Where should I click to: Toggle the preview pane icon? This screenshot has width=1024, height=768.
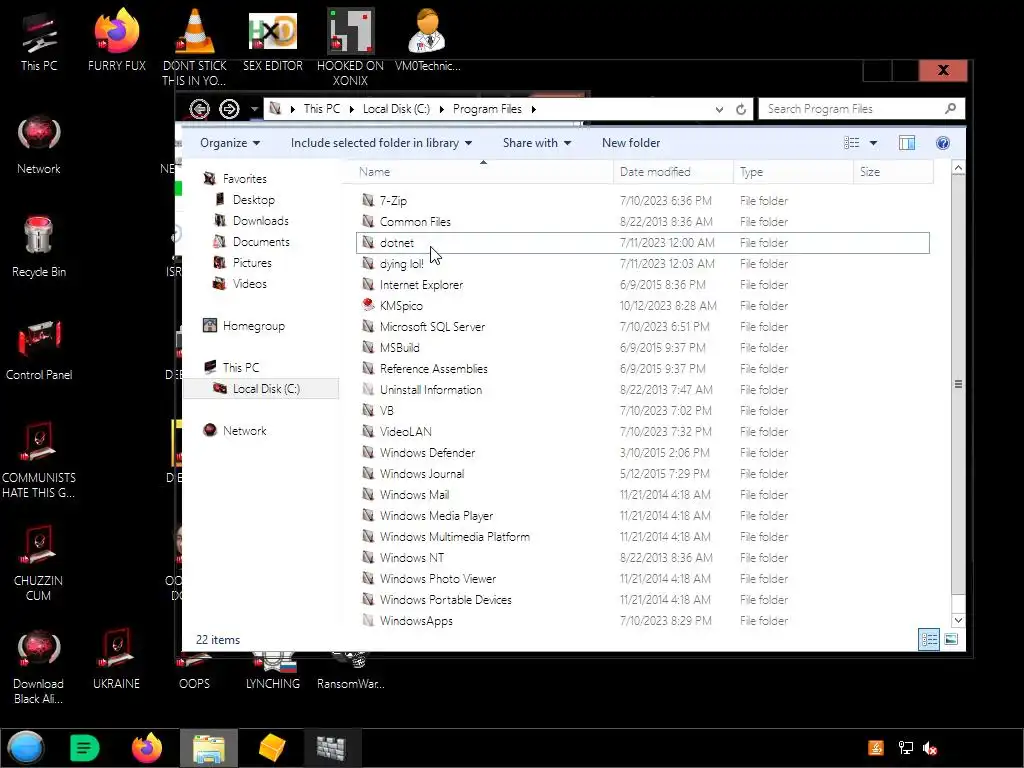[x=907, y=143]
